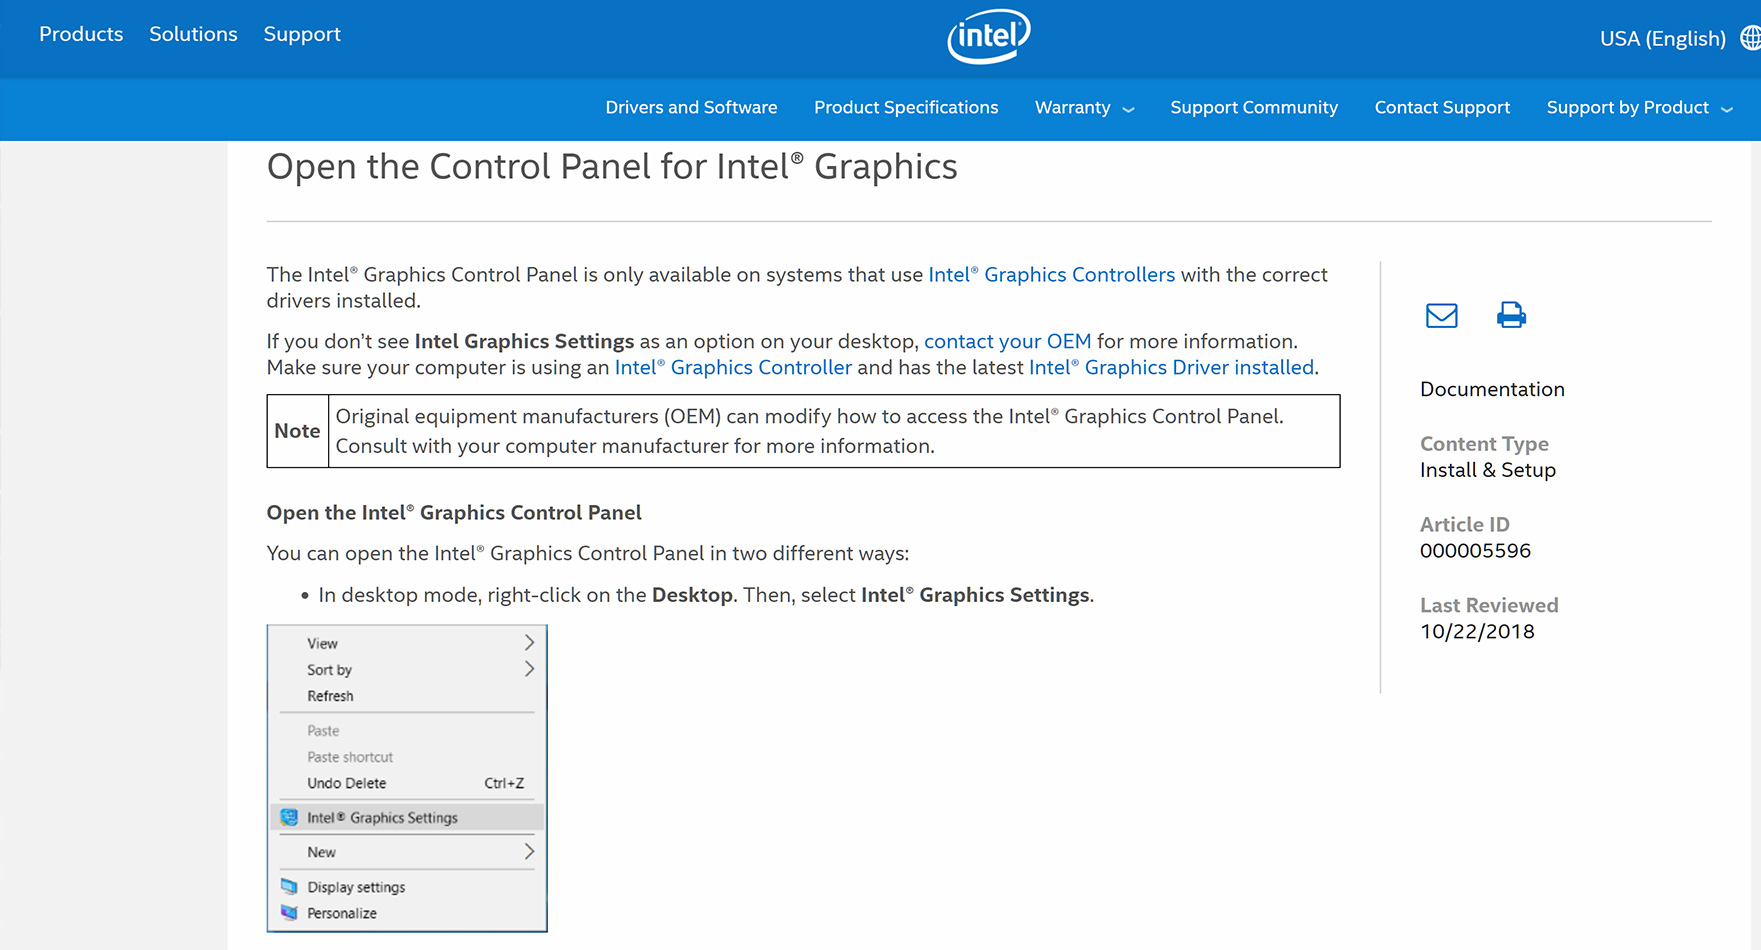Open Intel Graphics Controllers link

[x=1051, y=275]
